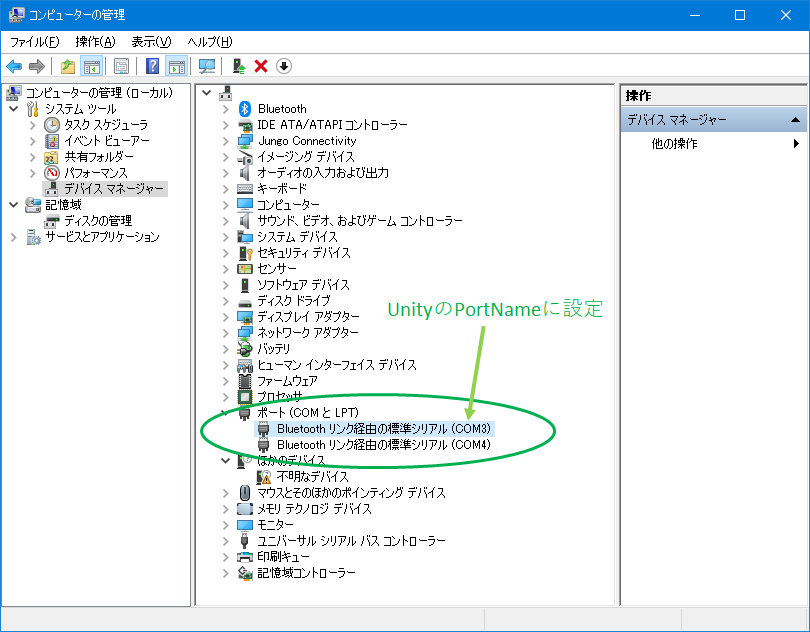Open the 表示(V) menu
Image resolution: width=810 pixels, height=632 pixels.
point(151,42)
